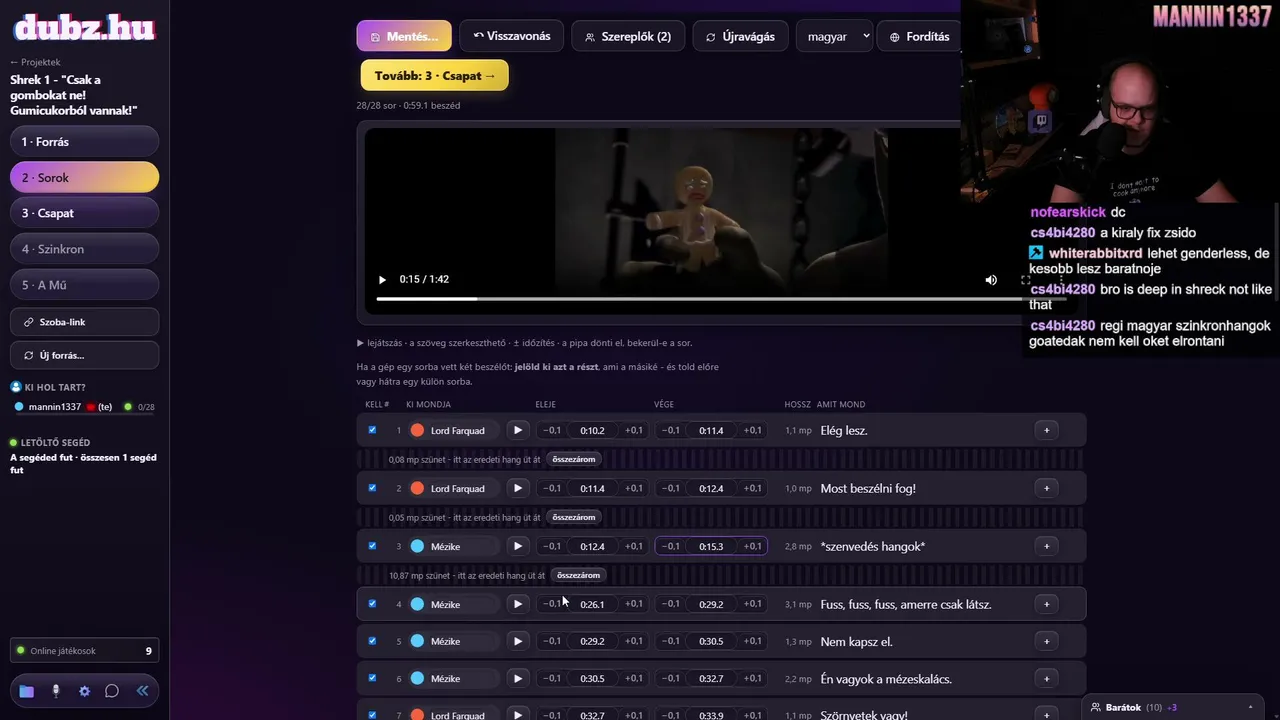Click the "Új forrás..." button
1280x720 pixels.
(84, 355)
